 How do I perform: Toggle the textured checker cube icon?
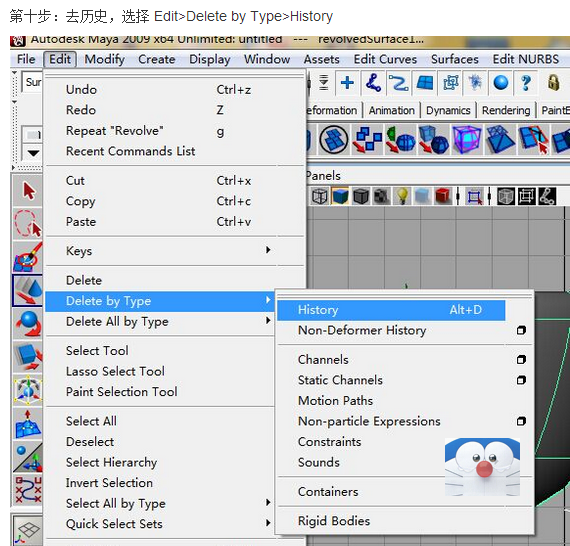click(x=381, y=197)
